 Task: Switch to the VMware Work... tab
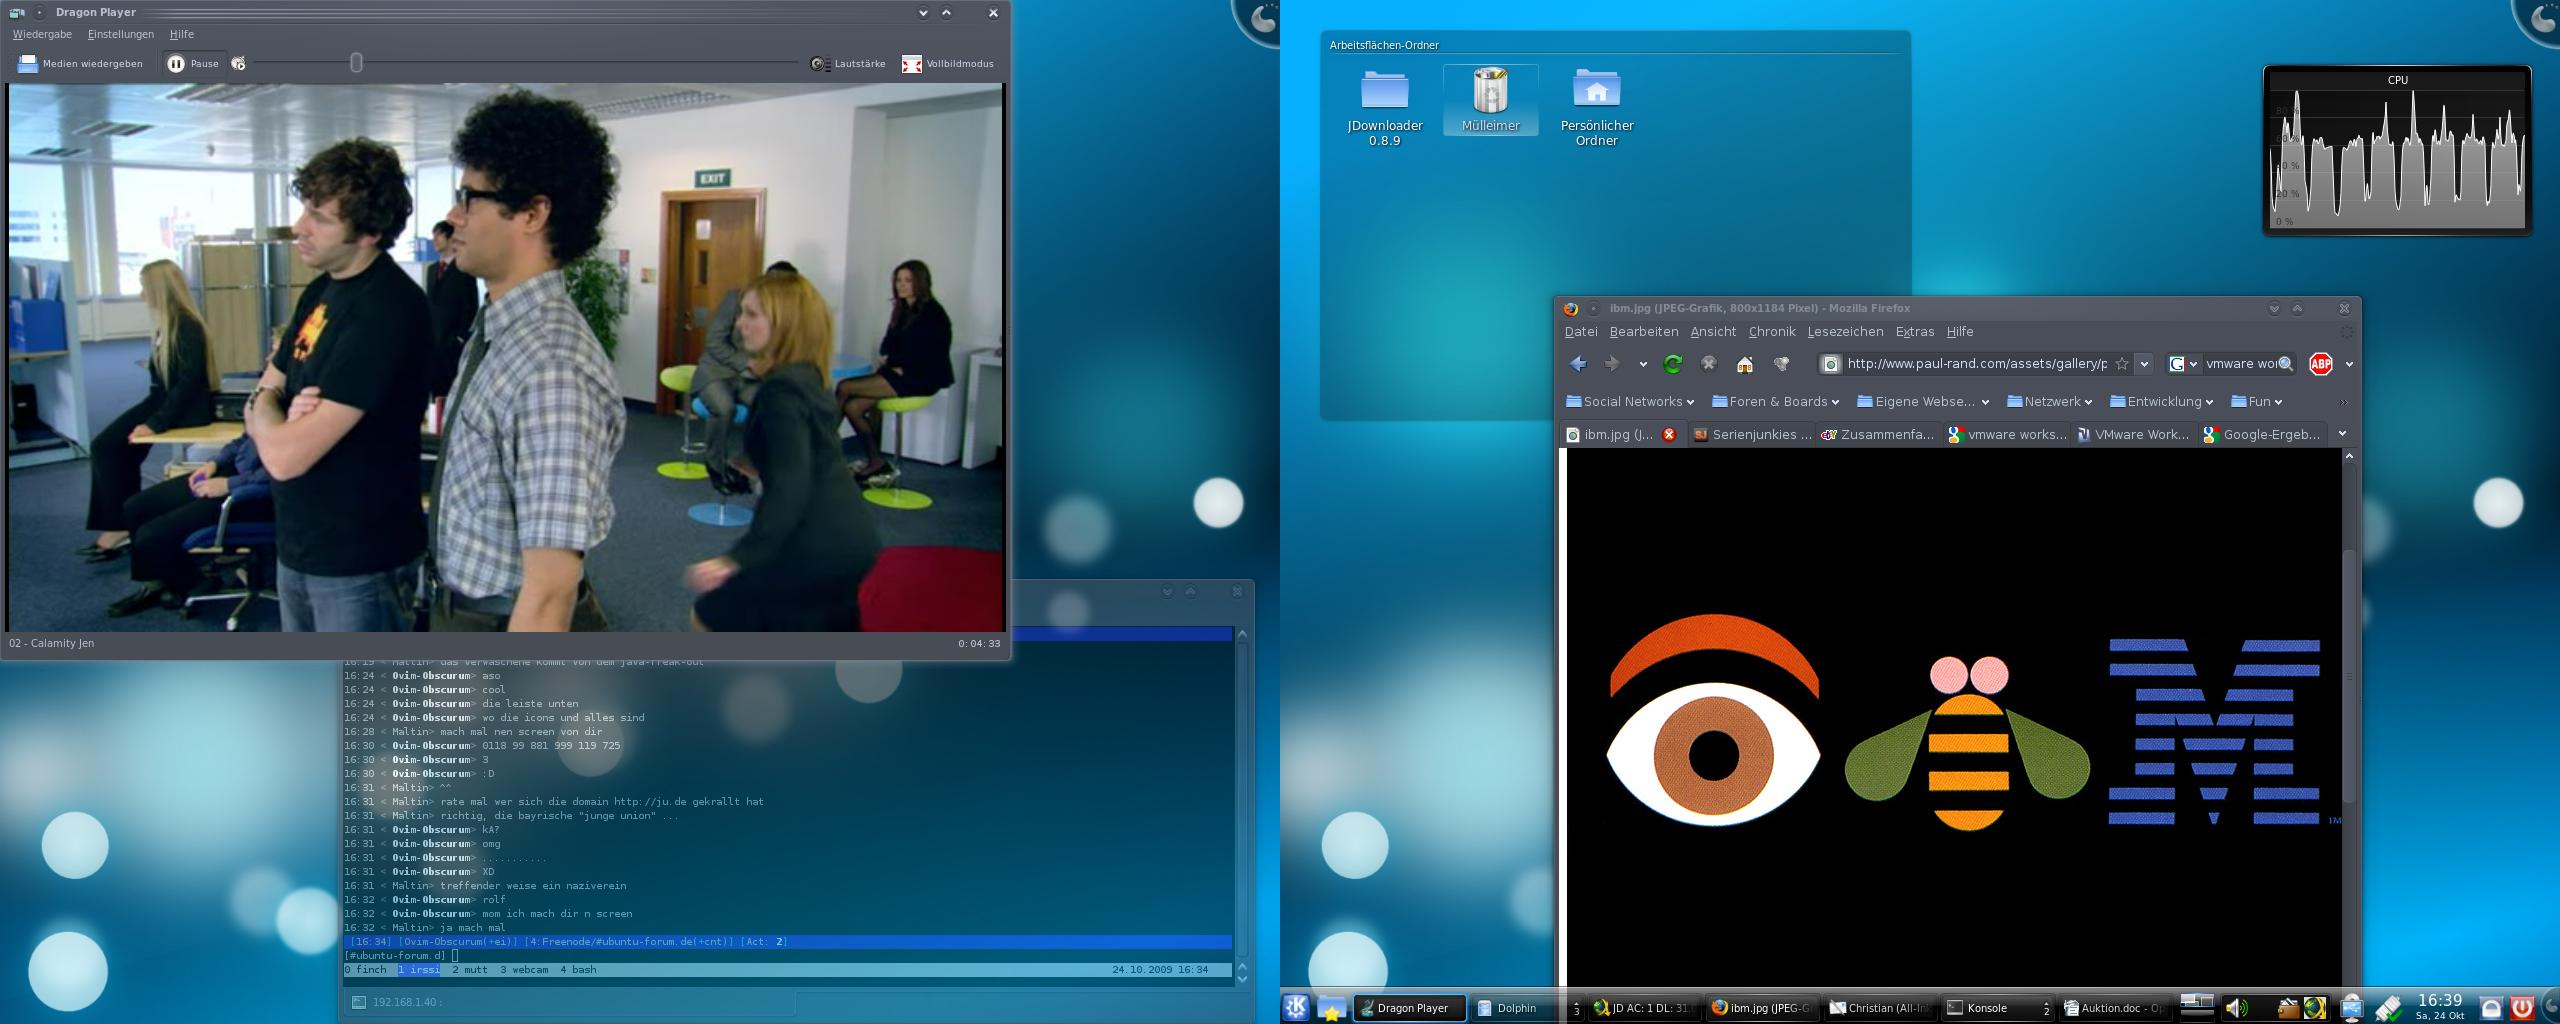2134,434
